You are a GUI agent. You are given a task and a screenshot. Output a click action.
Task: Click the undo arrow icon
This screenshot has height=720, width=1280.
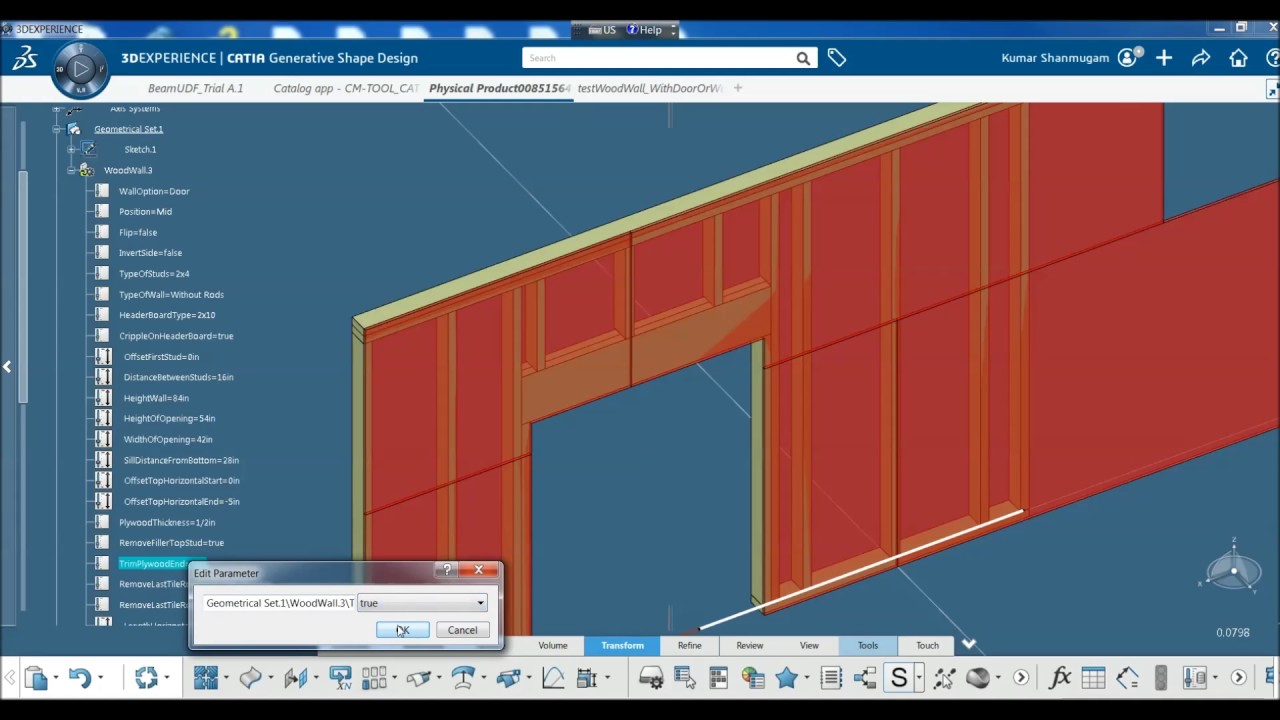tap(80, 678)
